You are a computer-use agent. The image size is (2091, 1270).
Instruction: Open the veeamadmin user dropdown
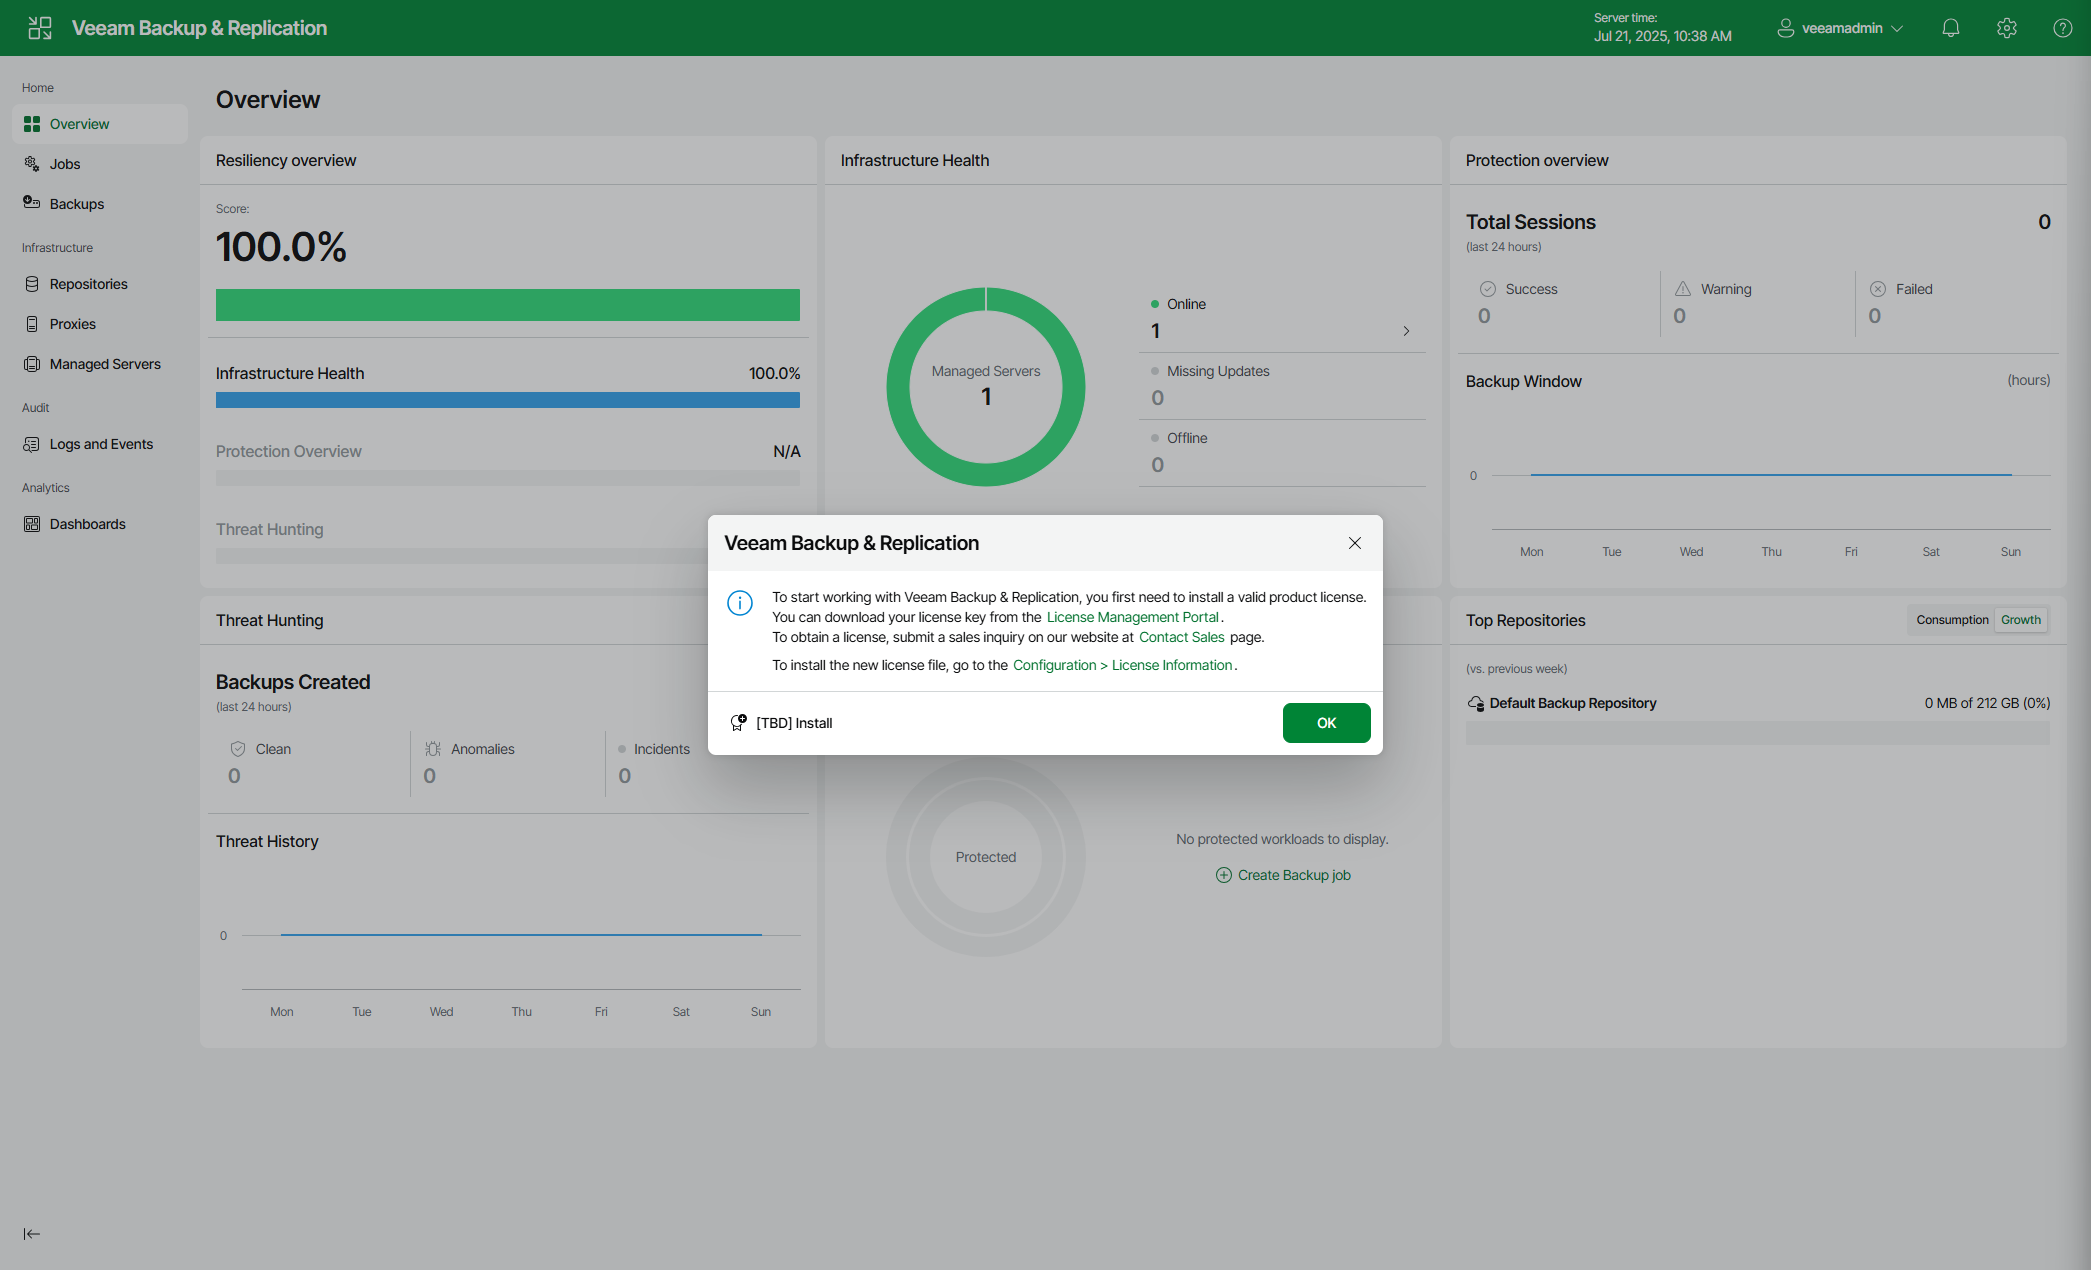pos(1840,28)
